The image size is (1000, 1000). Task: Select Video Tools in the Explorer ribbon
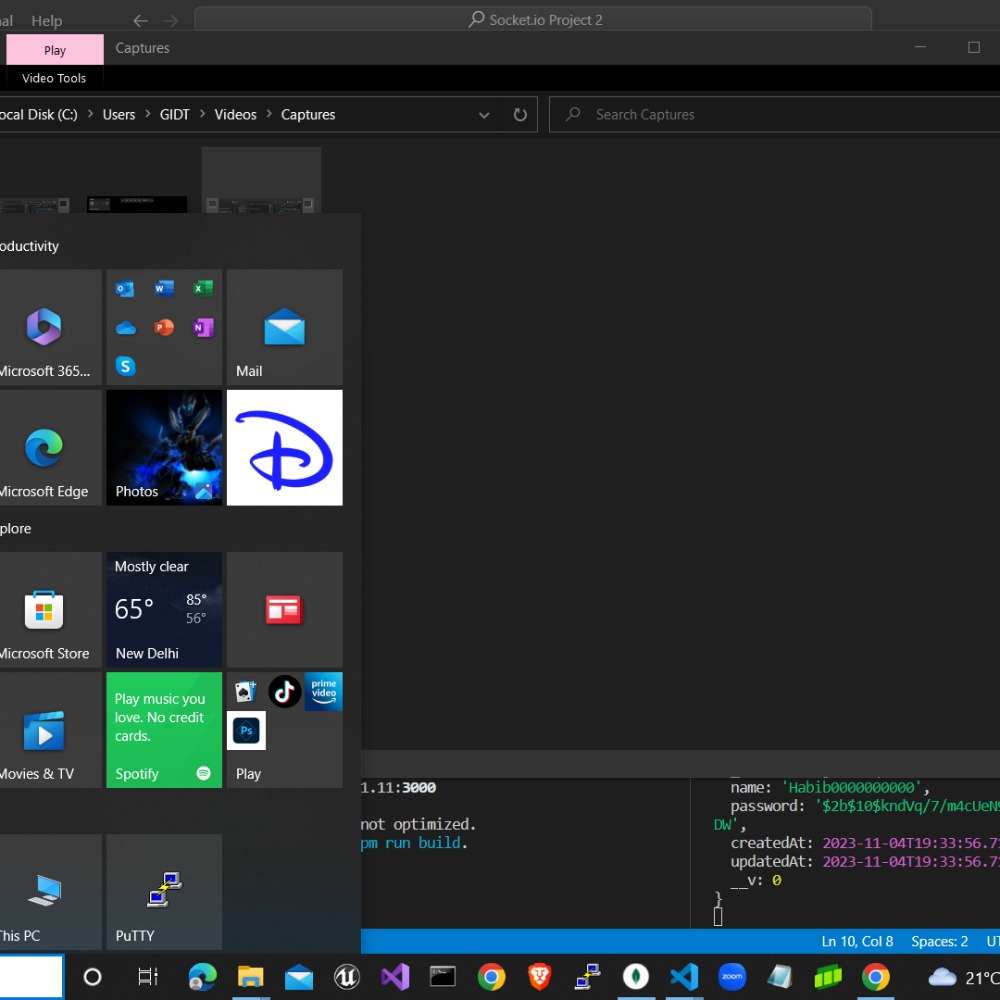(x=54, y=78)
